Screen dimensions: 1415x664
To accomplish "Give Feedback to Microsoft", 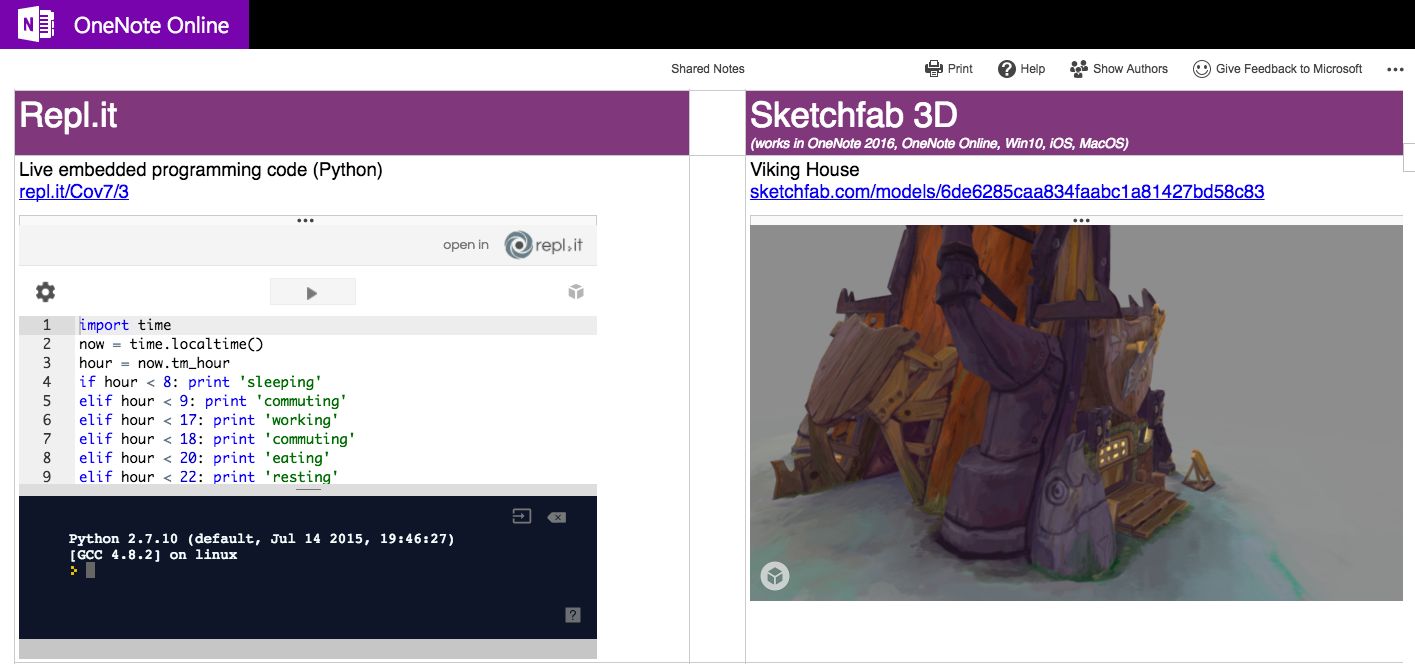I will coord(1277,69).
